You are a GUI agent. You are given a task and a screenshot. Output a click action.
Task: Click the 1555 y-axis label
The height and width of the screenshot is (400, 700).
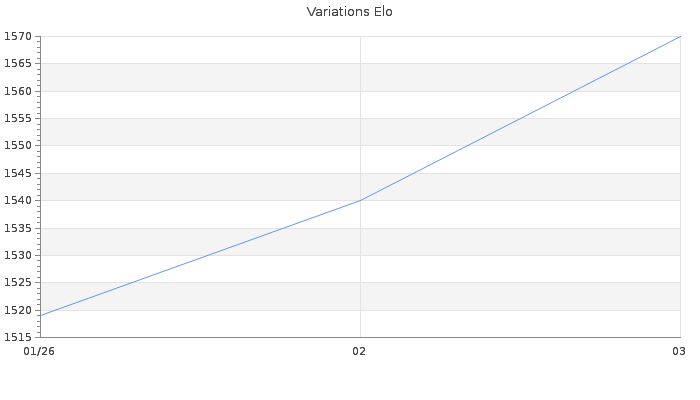click(19, 118)
